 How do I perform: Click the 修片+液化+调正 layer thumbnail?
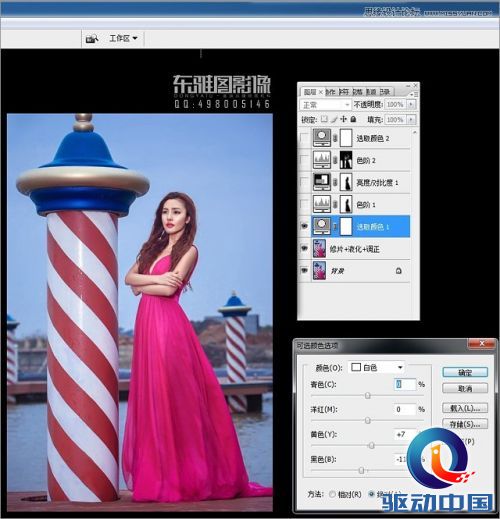(x=319, y=249)
